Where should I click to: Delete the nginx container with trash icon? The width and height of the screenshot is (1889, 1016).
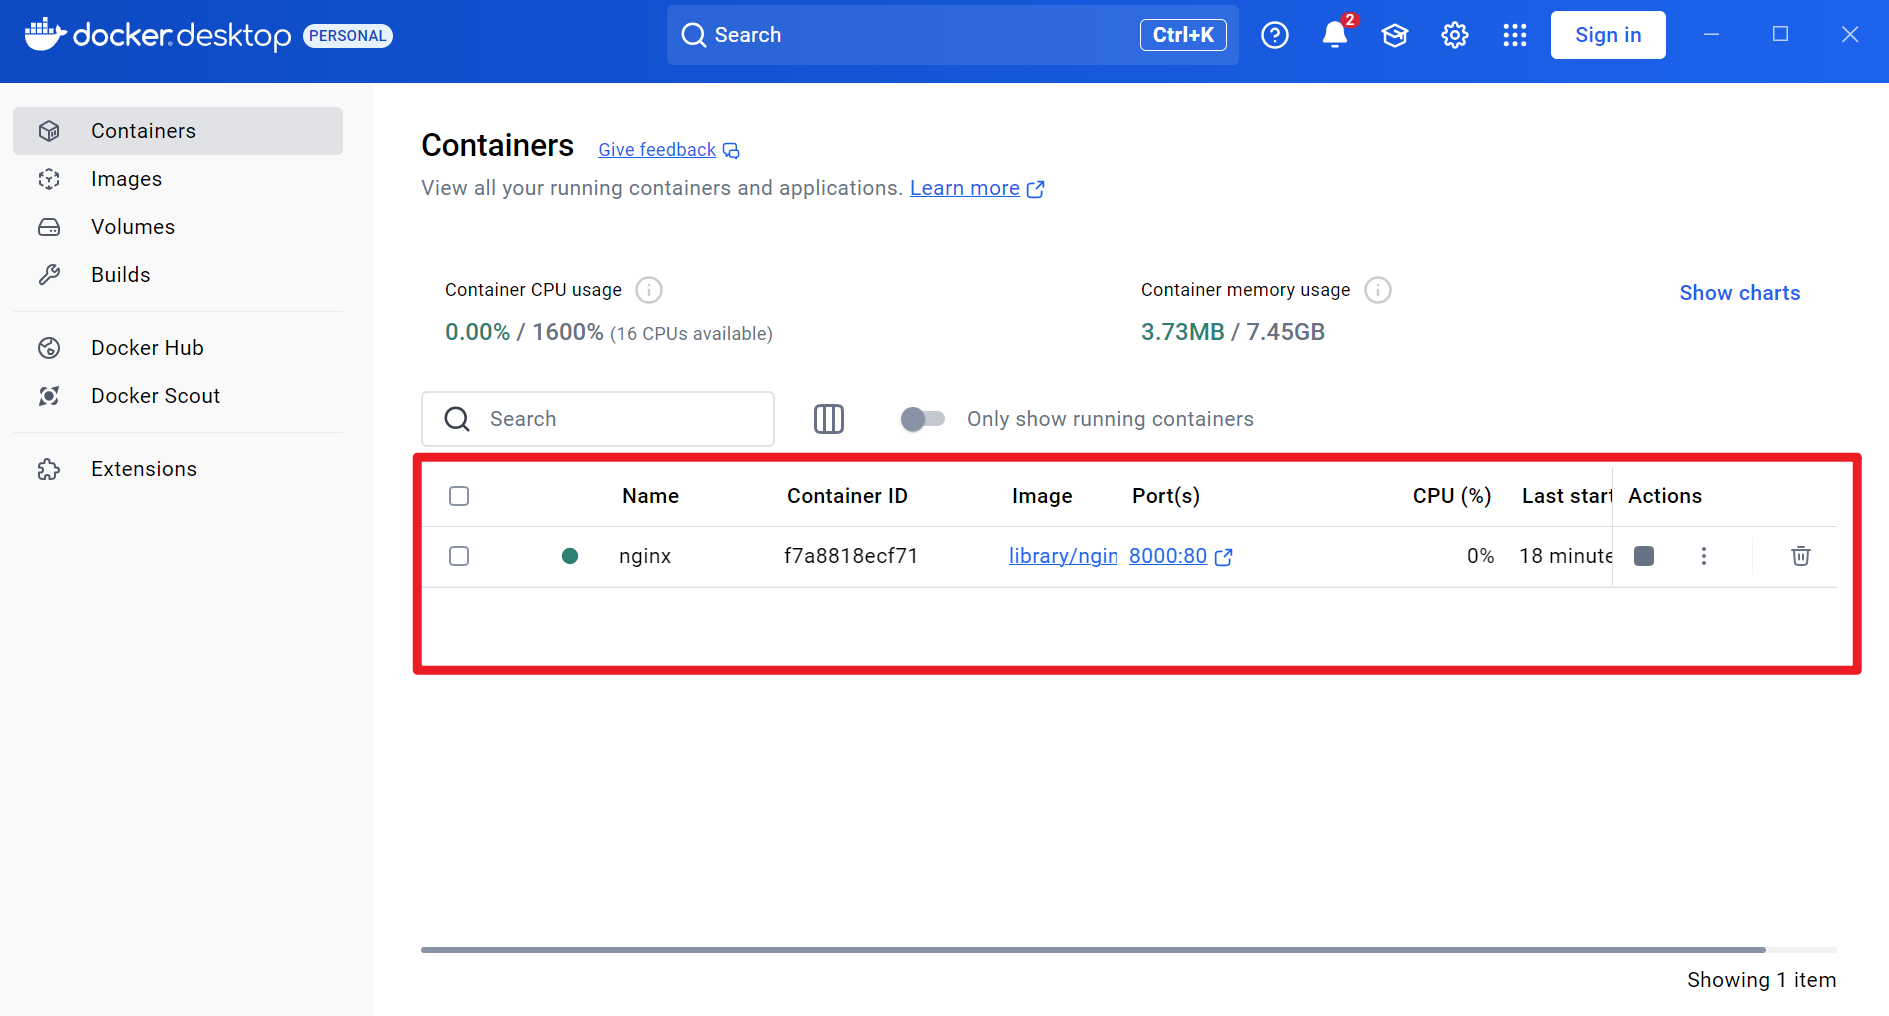click(x=1800, y=556)
